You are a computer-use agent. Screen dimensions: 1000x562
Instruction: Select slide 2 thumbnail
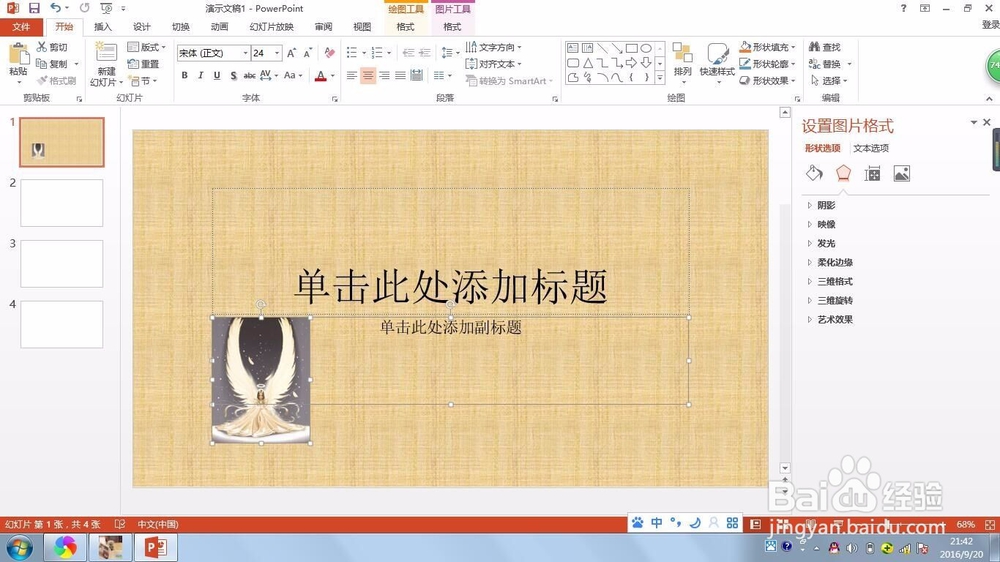(x=62, y=203)
